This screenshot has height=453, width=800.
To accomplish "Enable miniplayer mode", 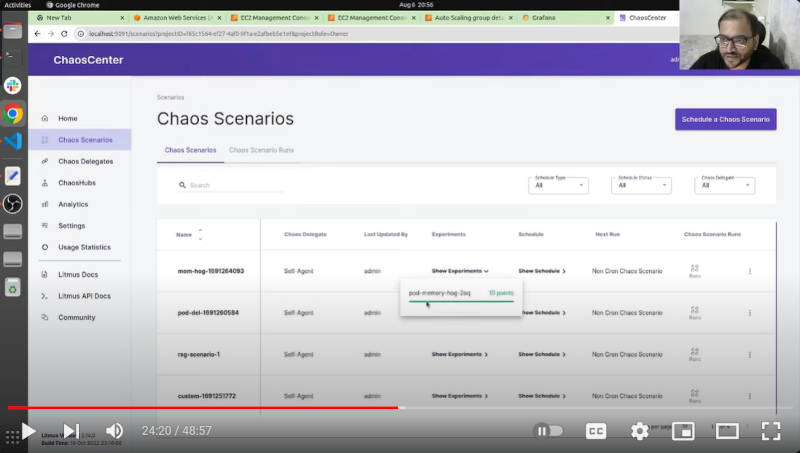I will [683, 431].
